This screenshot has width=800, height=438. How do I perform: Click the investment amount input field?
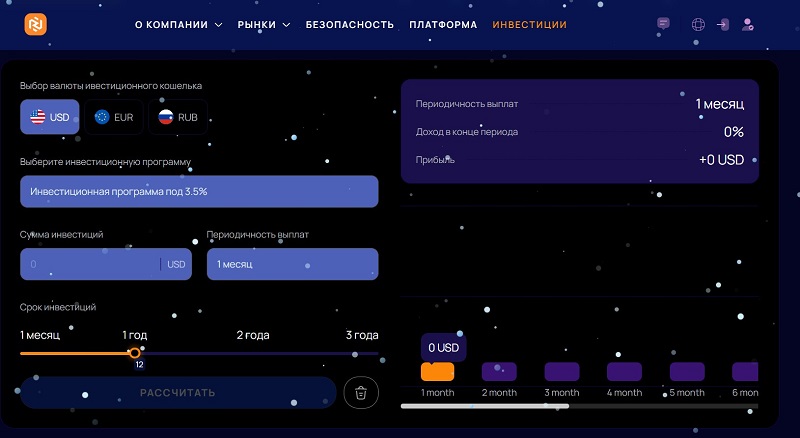pyautogui.click(x=92, y=264)
